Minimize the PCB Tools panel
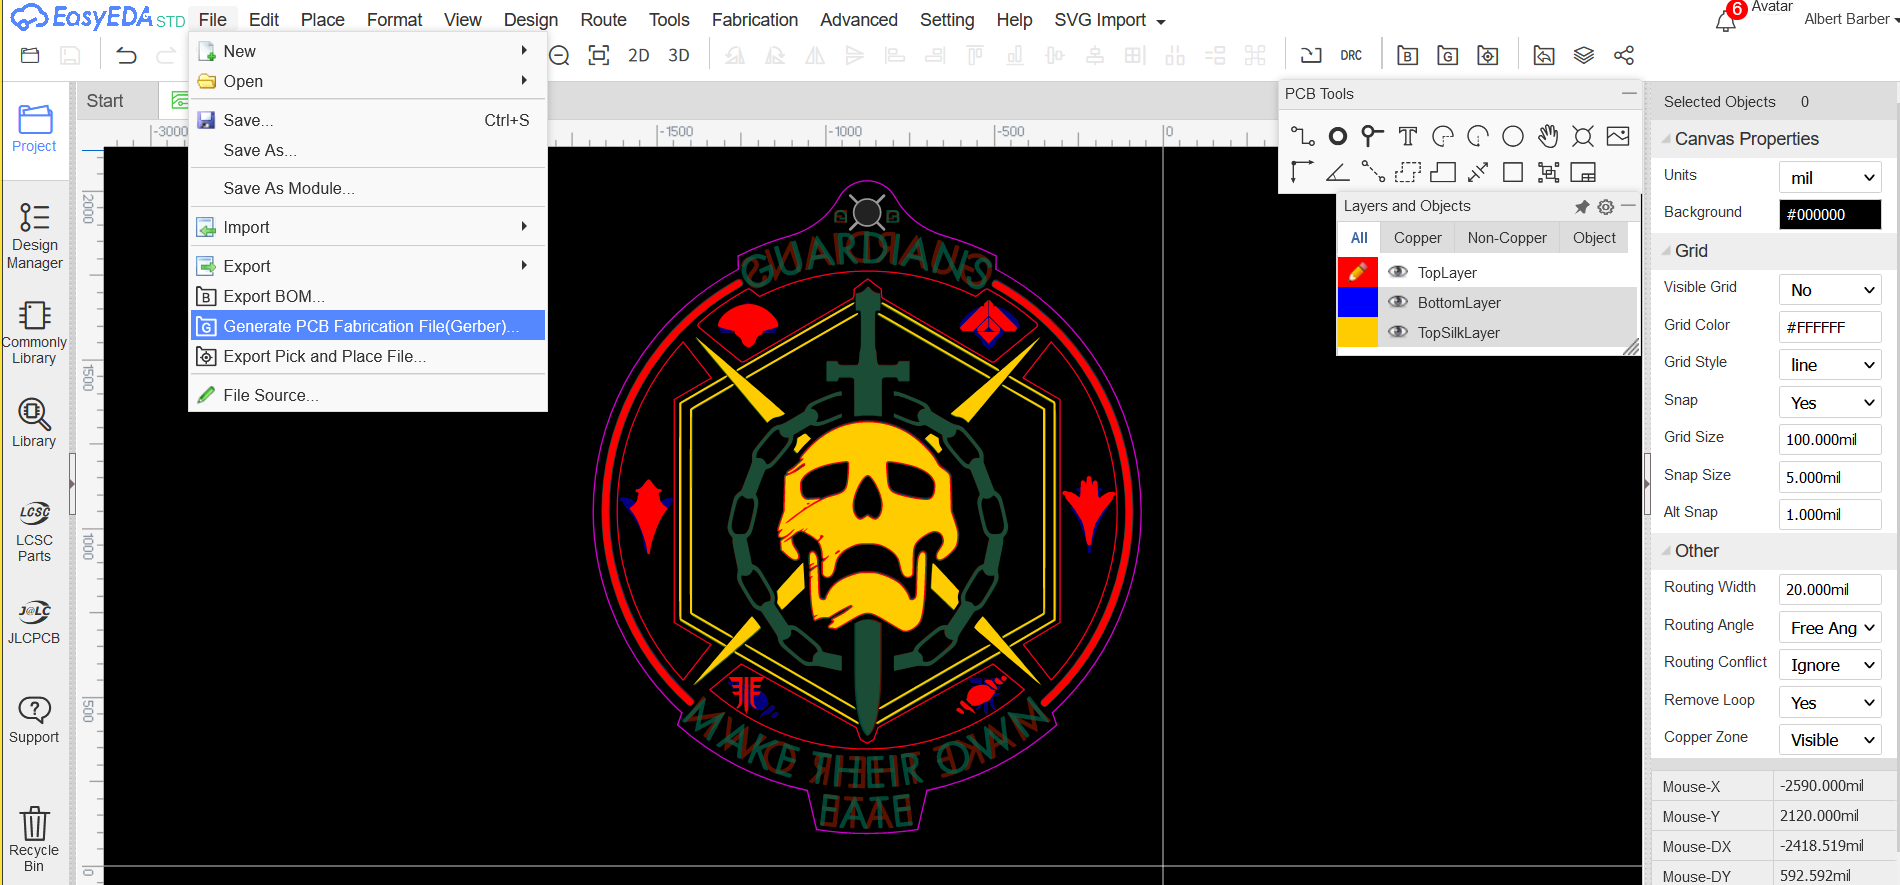The image size is (1900, 885). tap(1629, 93)
